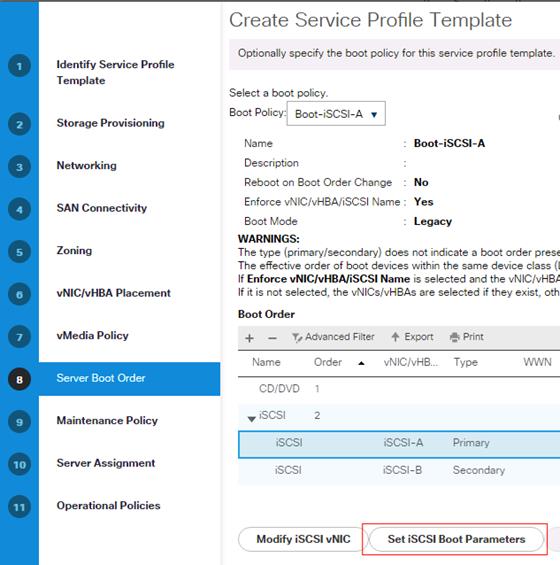Click the WWN column header

[538, 362]
